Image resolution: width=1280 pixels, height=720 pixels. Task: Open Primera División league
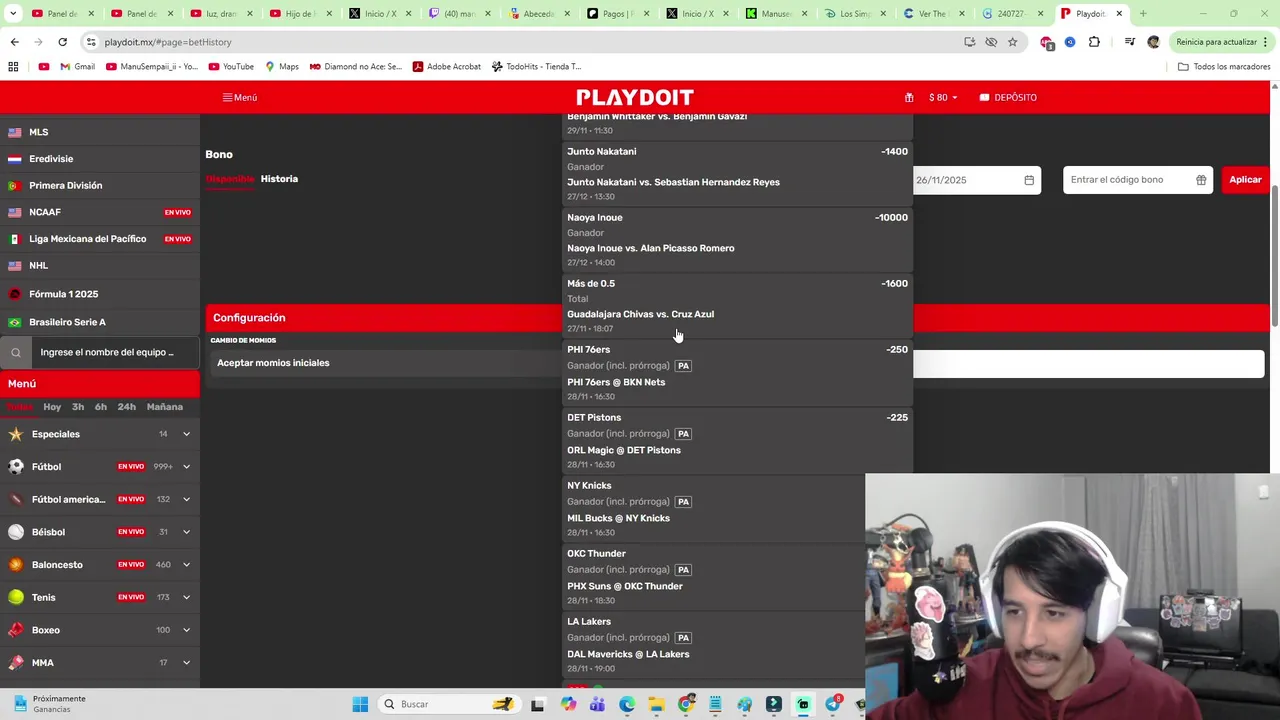(100, 186)
